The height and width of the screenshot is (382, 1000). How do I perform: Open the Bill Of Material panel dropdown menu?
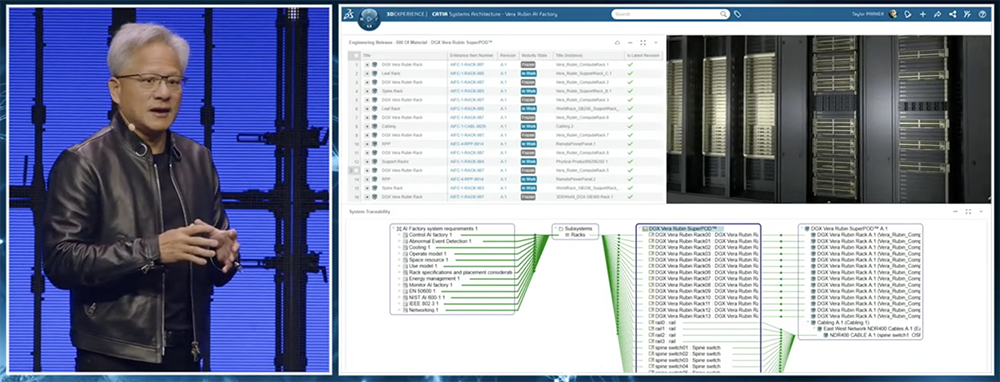point(656,43)
